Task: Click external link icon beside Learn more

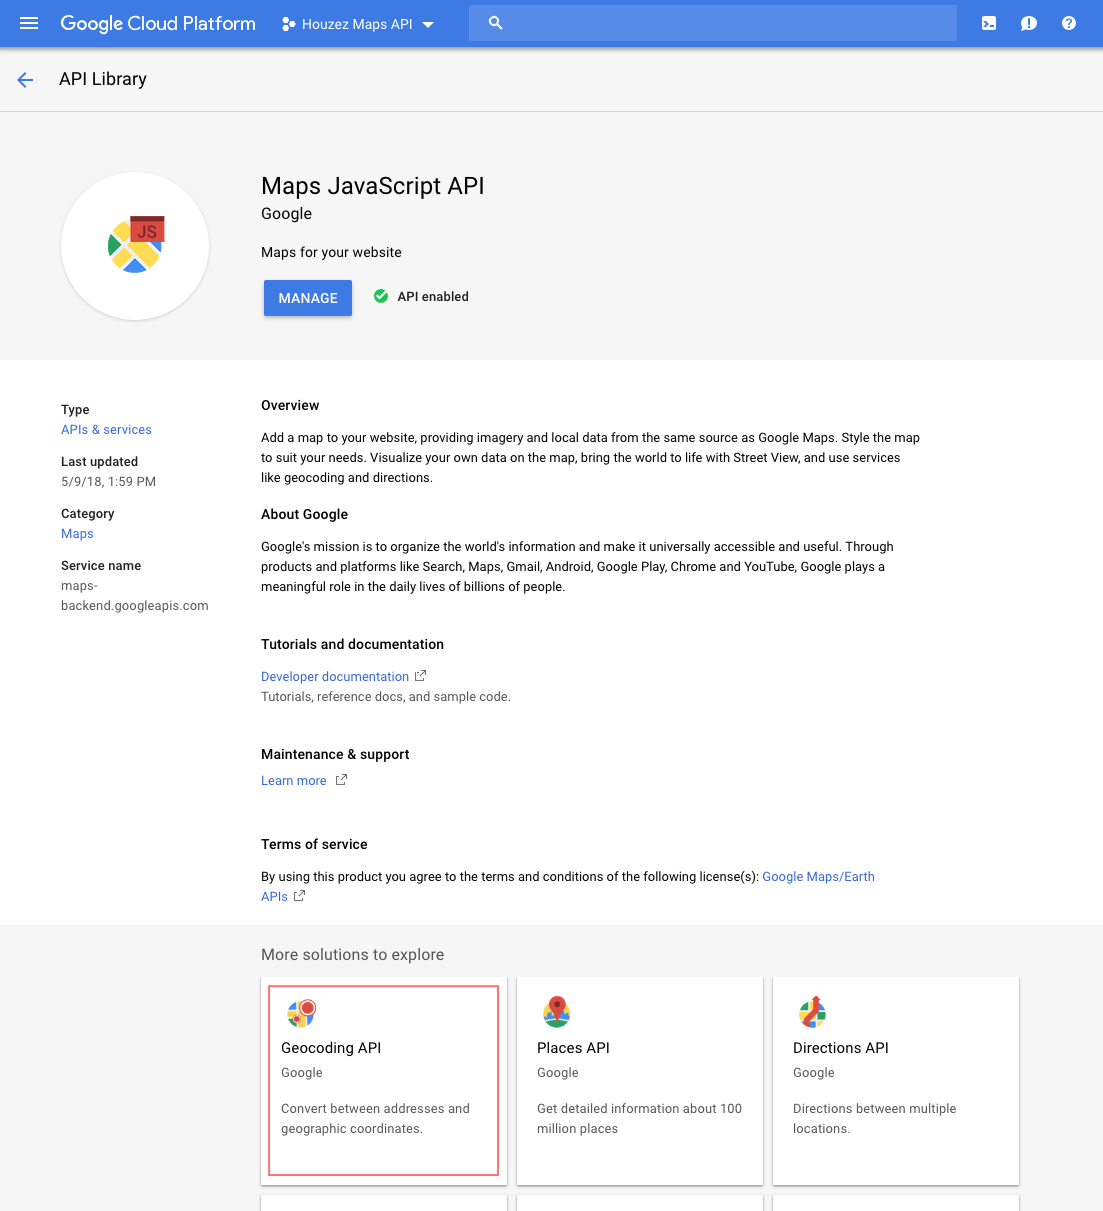Action: pyautogui.click(x=341, y=780)
